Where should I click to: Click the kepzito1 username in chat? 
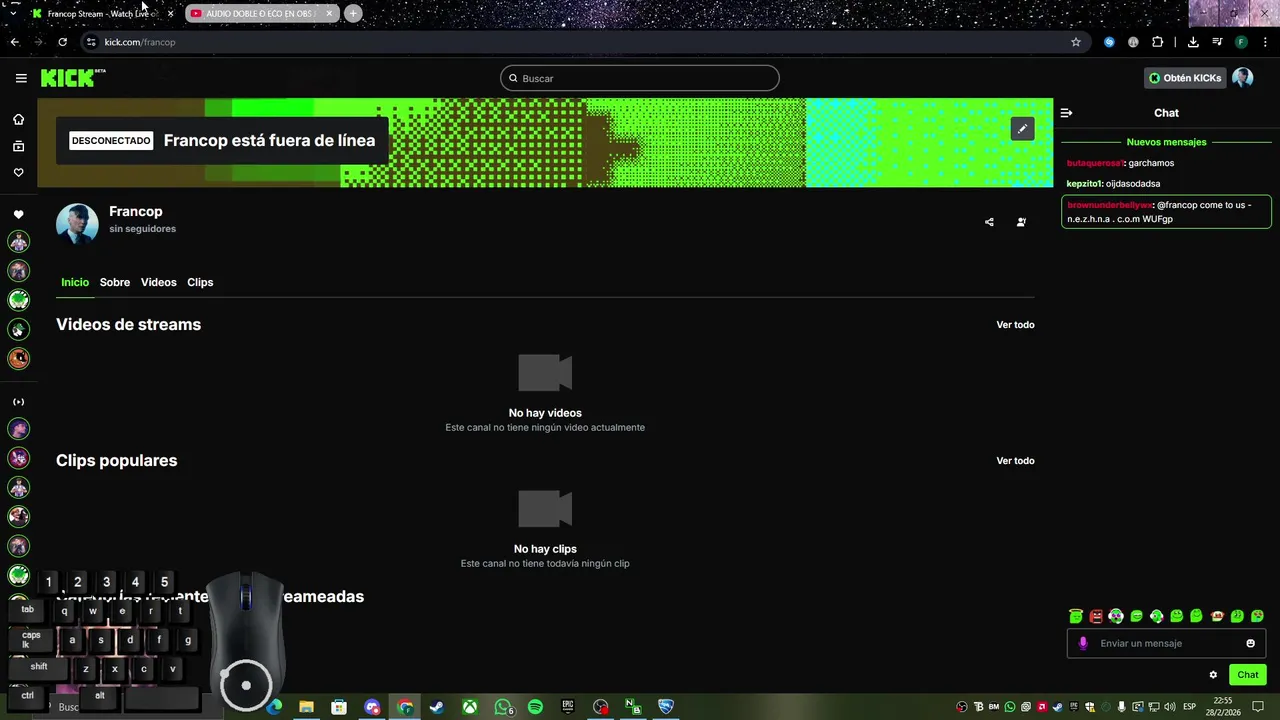coord(1084,184)
